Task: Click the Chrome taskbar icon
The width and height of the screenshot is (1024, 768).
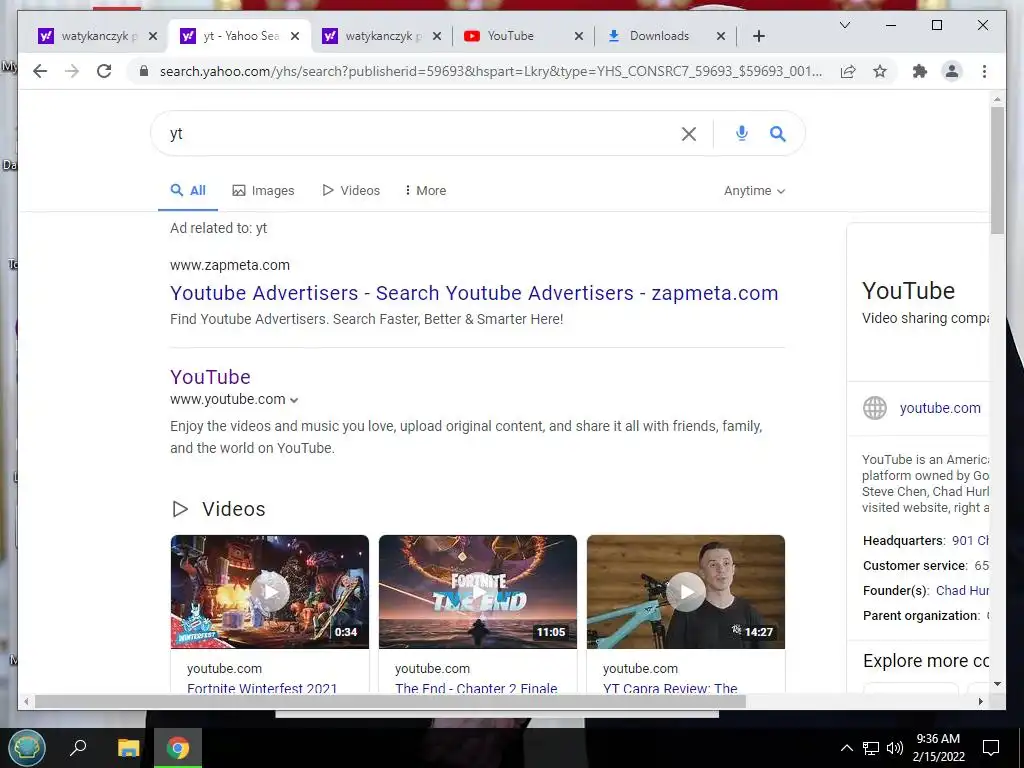Action: pos(178,747)
